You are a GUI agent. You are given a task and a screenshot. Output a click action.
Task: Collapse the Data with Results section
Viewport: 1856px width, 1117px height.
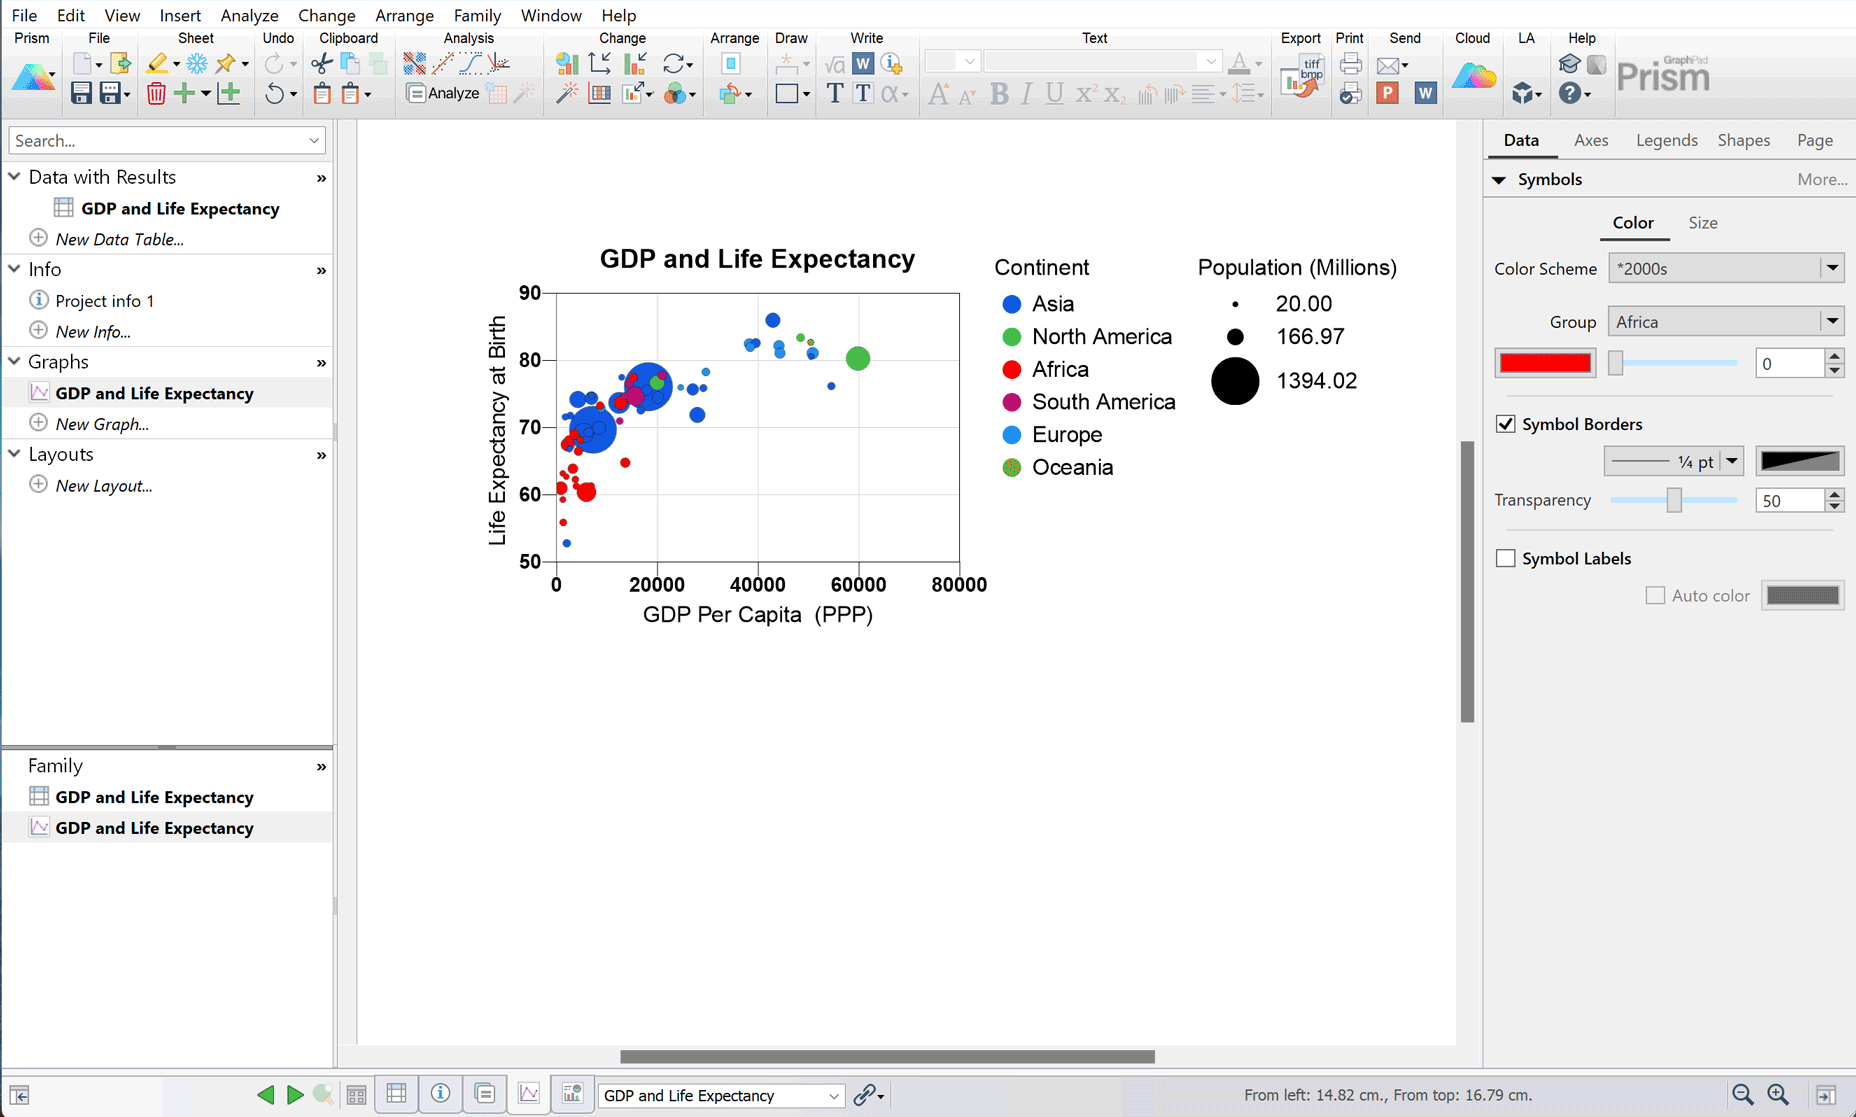tap(14, 176)
